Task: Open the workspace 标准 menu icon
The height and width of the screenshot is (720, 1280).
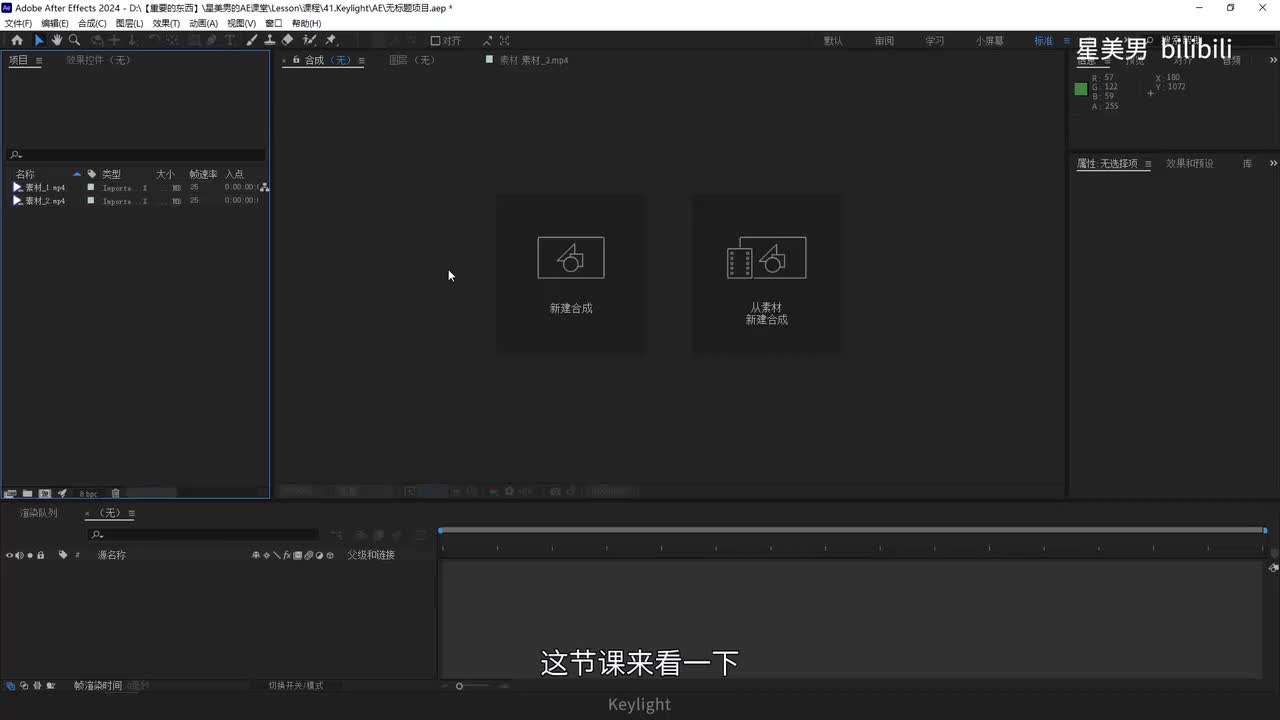Action: (x=1067, y=41)
